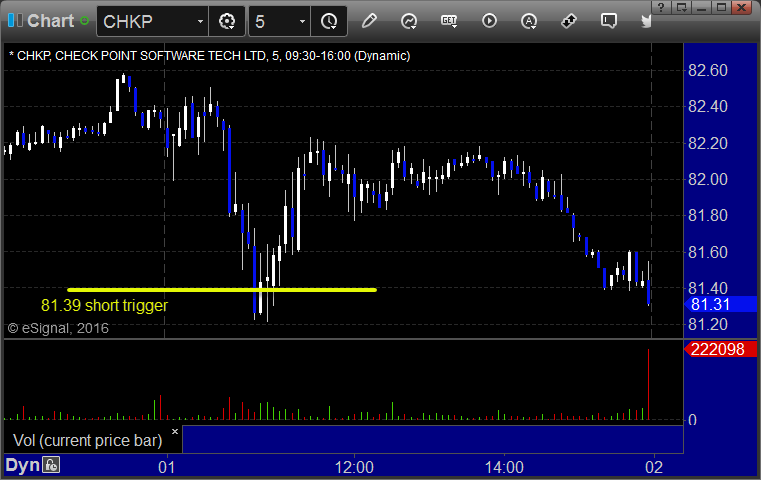Open the circled A alerts icon

[529, 21]
